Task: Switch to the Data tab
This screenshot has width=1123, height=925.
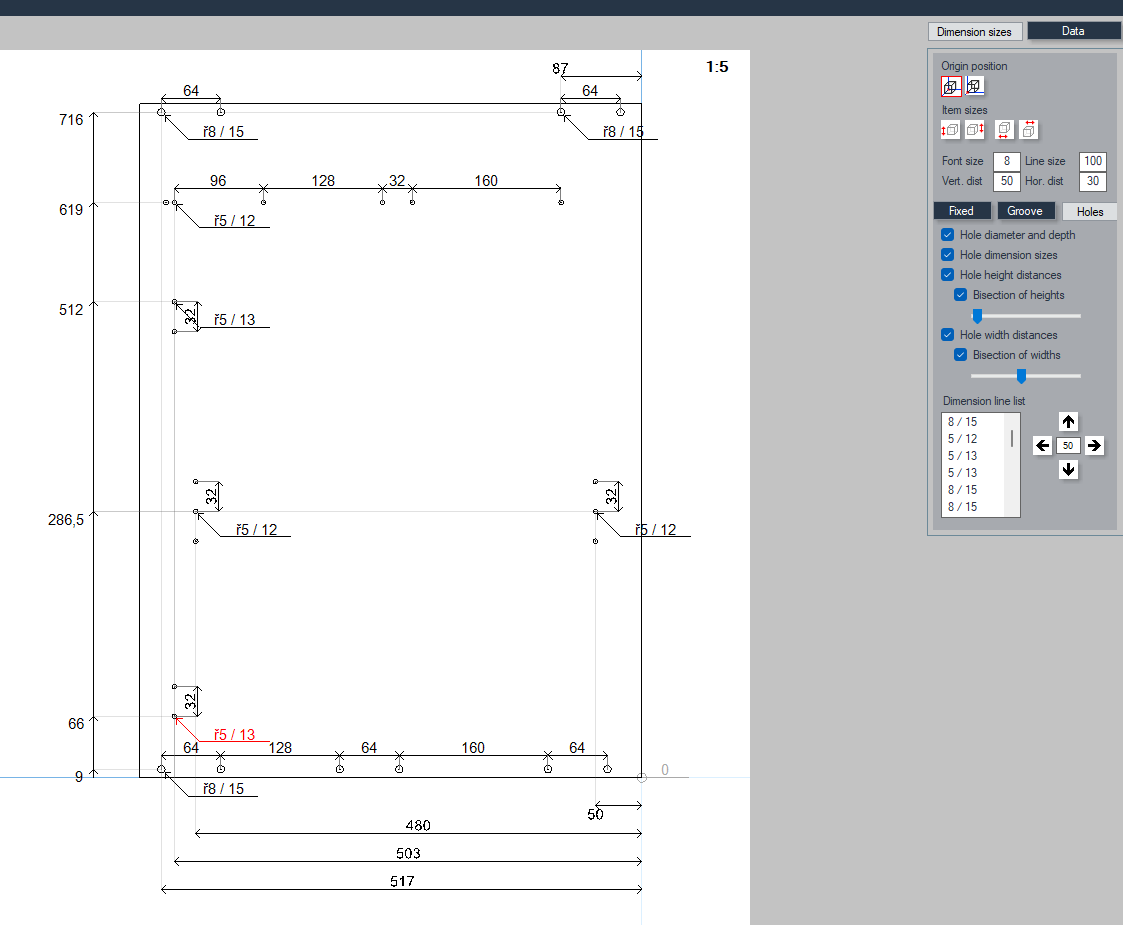Action: coord(1073,31)
